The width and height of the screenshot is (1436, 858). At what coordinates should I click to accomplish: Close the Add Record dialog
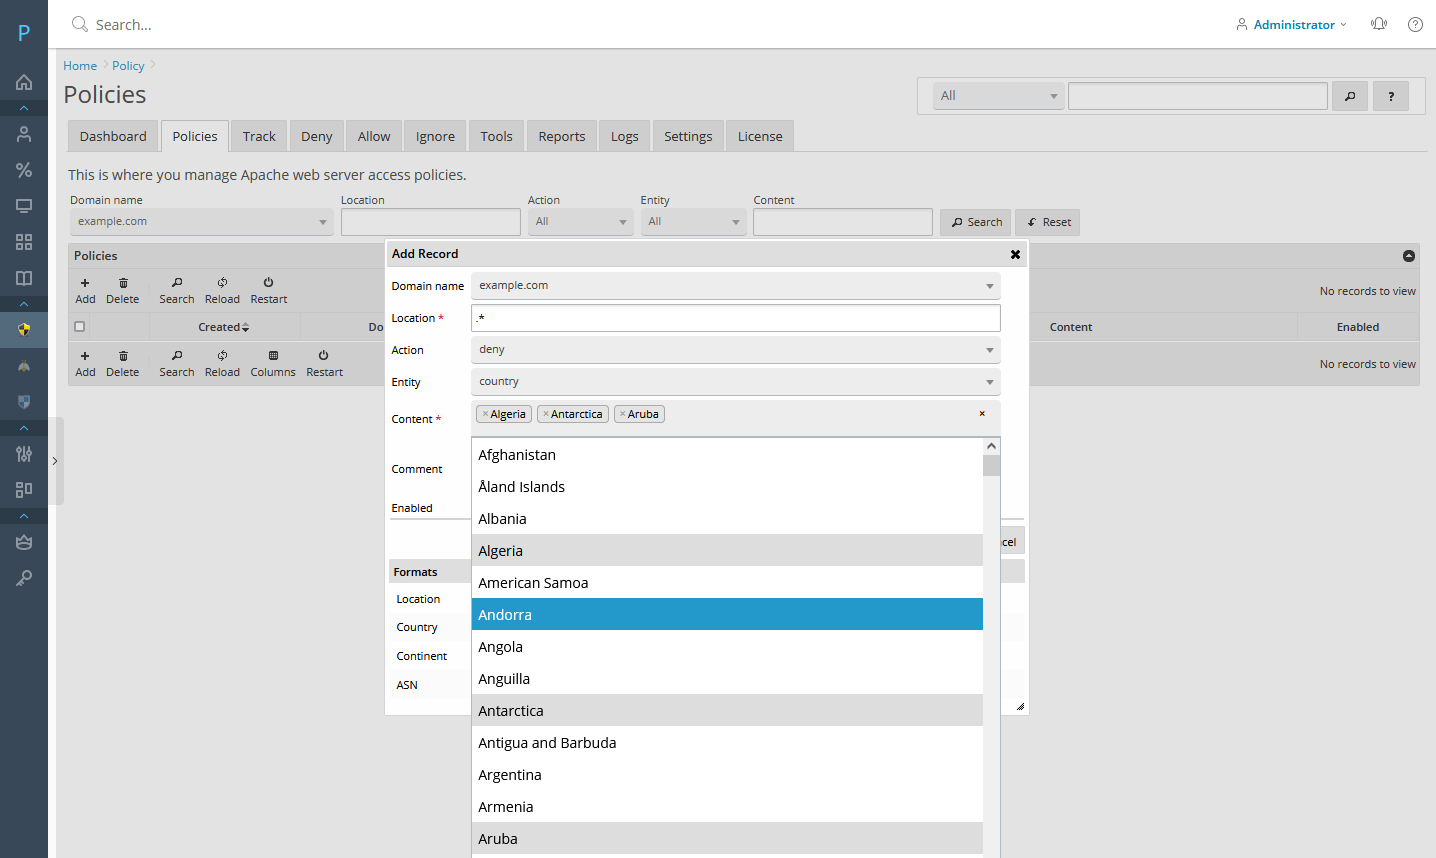[x=1015, y=254]
